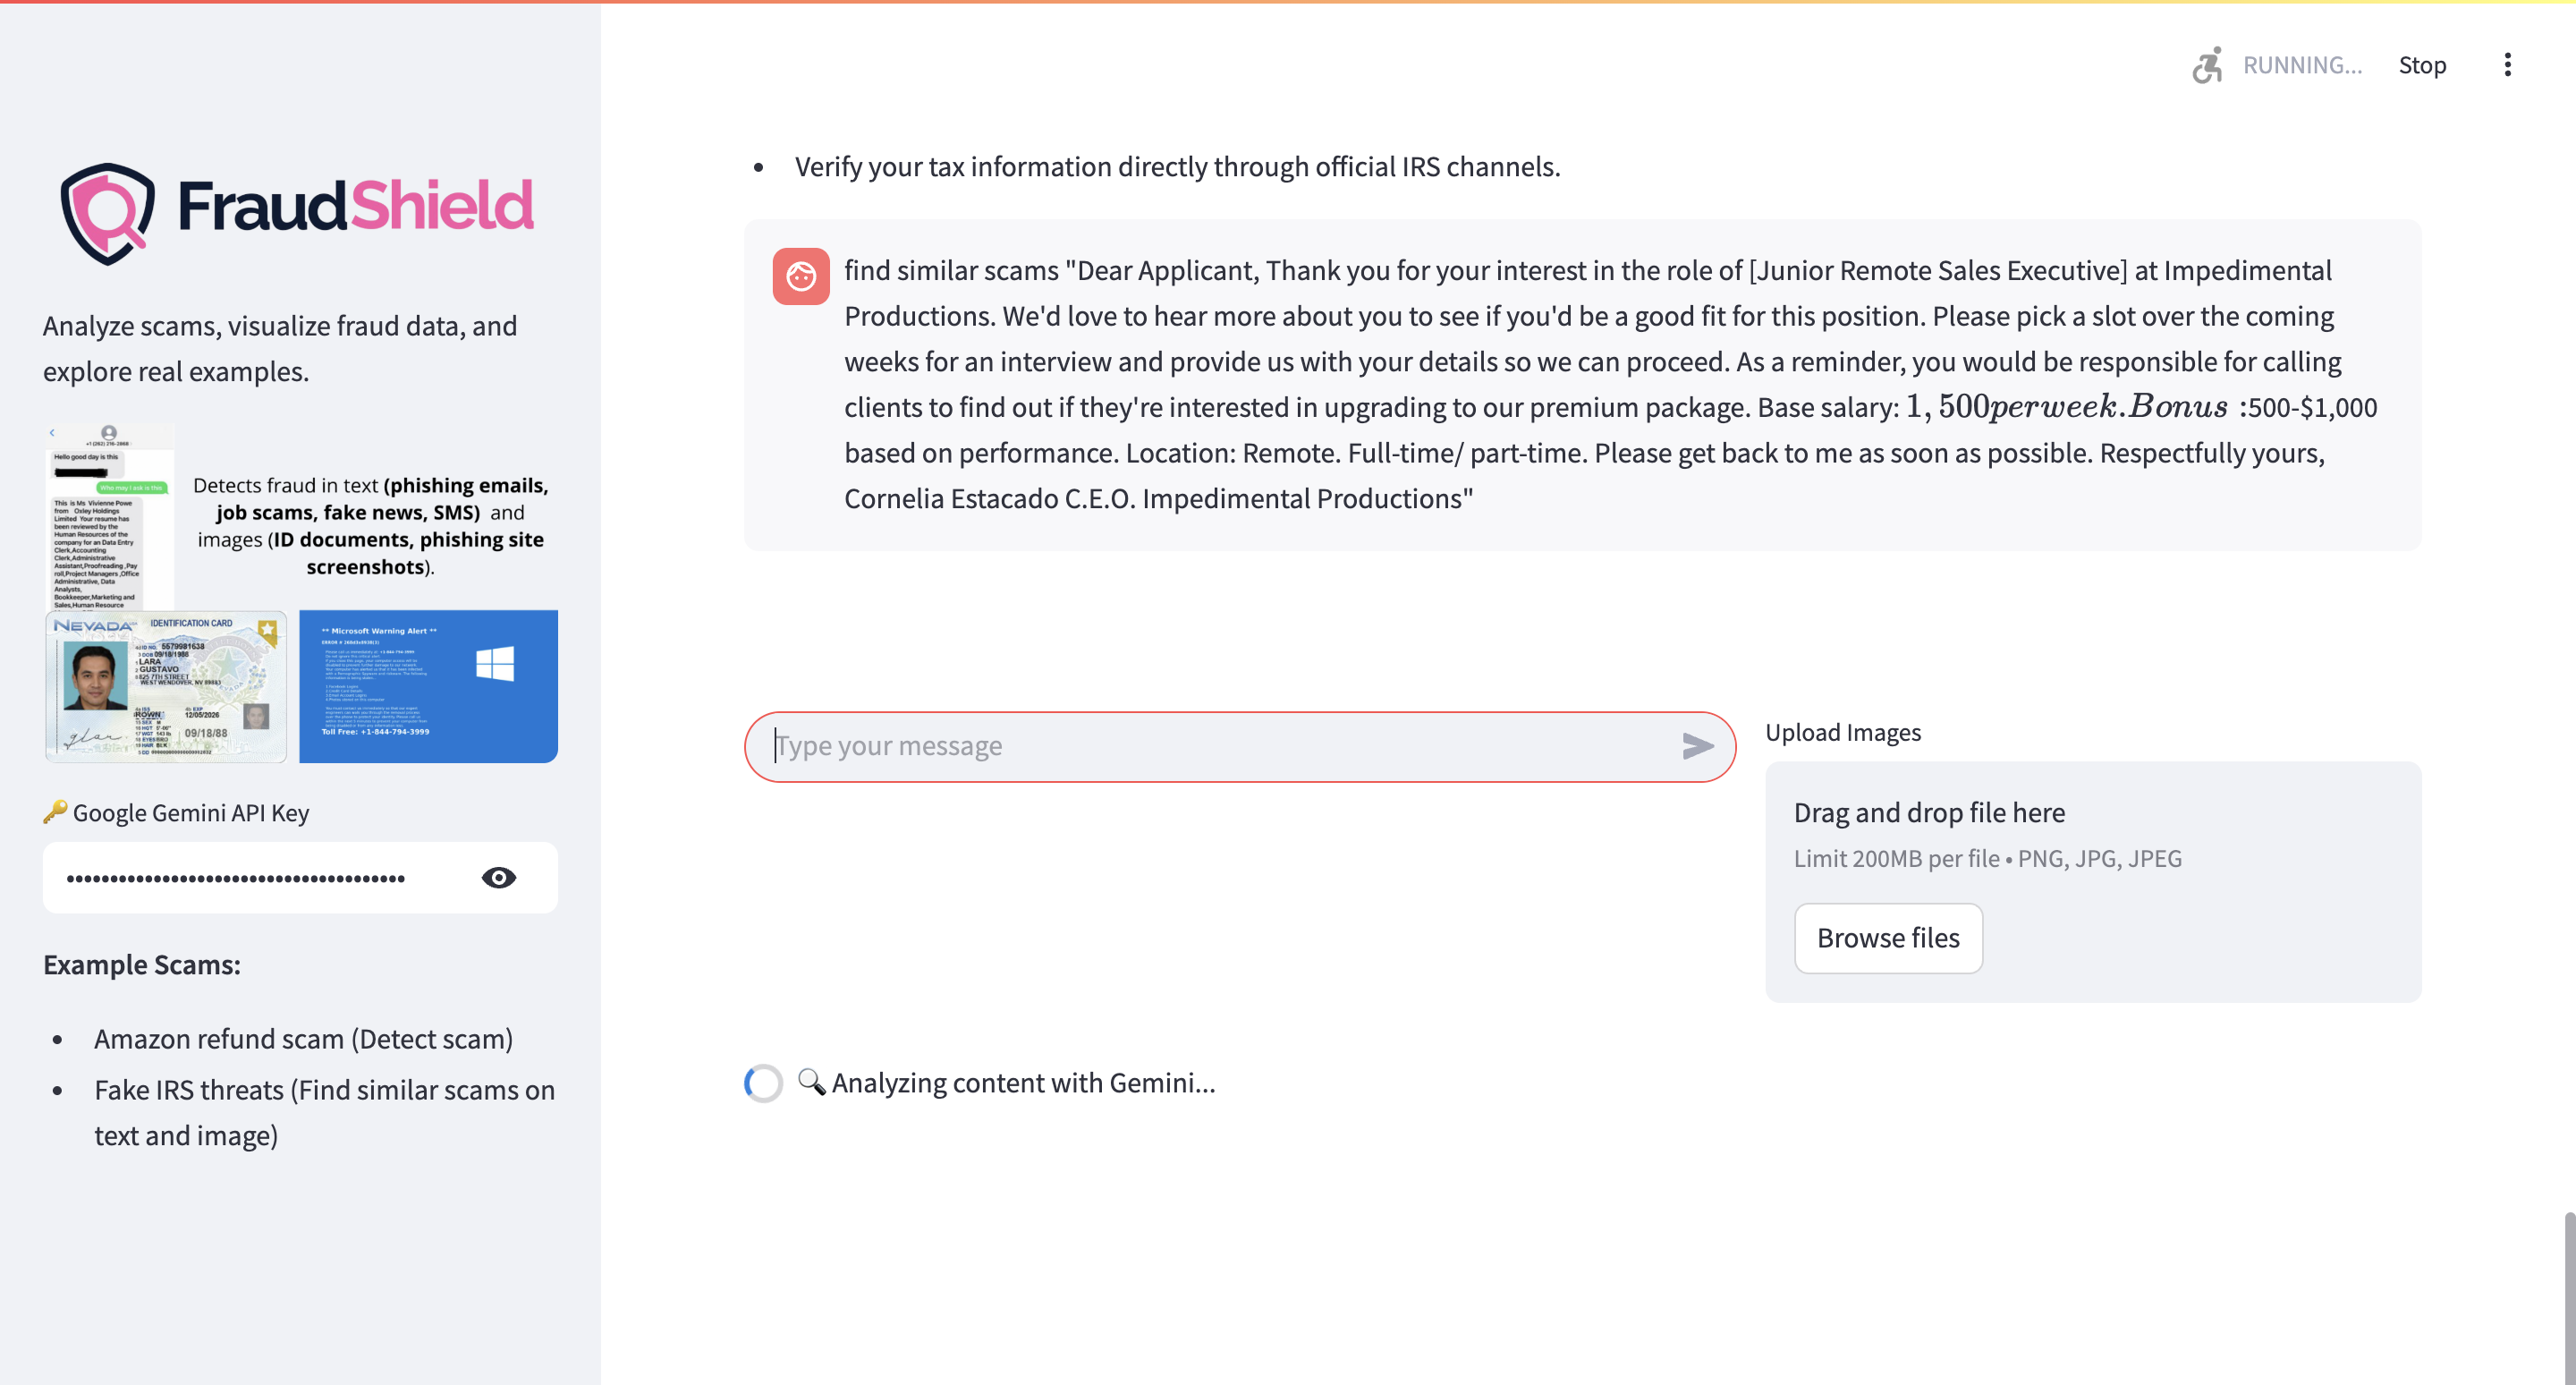2576x1385 pixels.
Task: Click the key emoji beside API Key label
Action: [55, 811]
